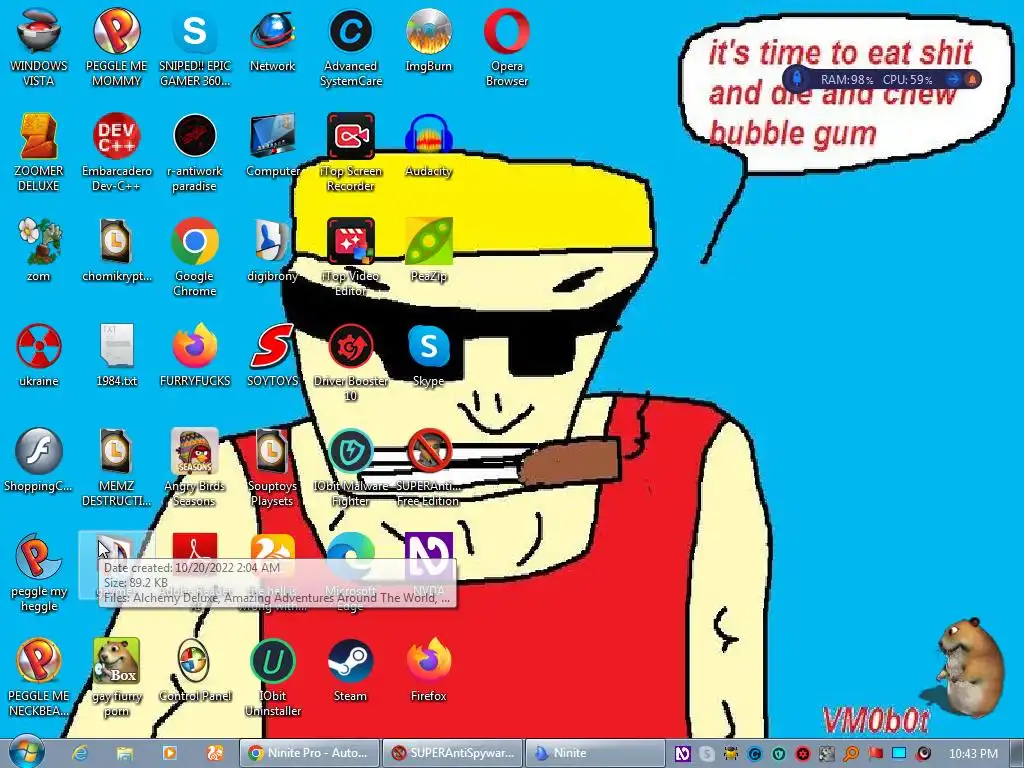This screenshot has width=1024, height=768.
Task: Open the chomikrypt file icon
Action: (116, 251)
